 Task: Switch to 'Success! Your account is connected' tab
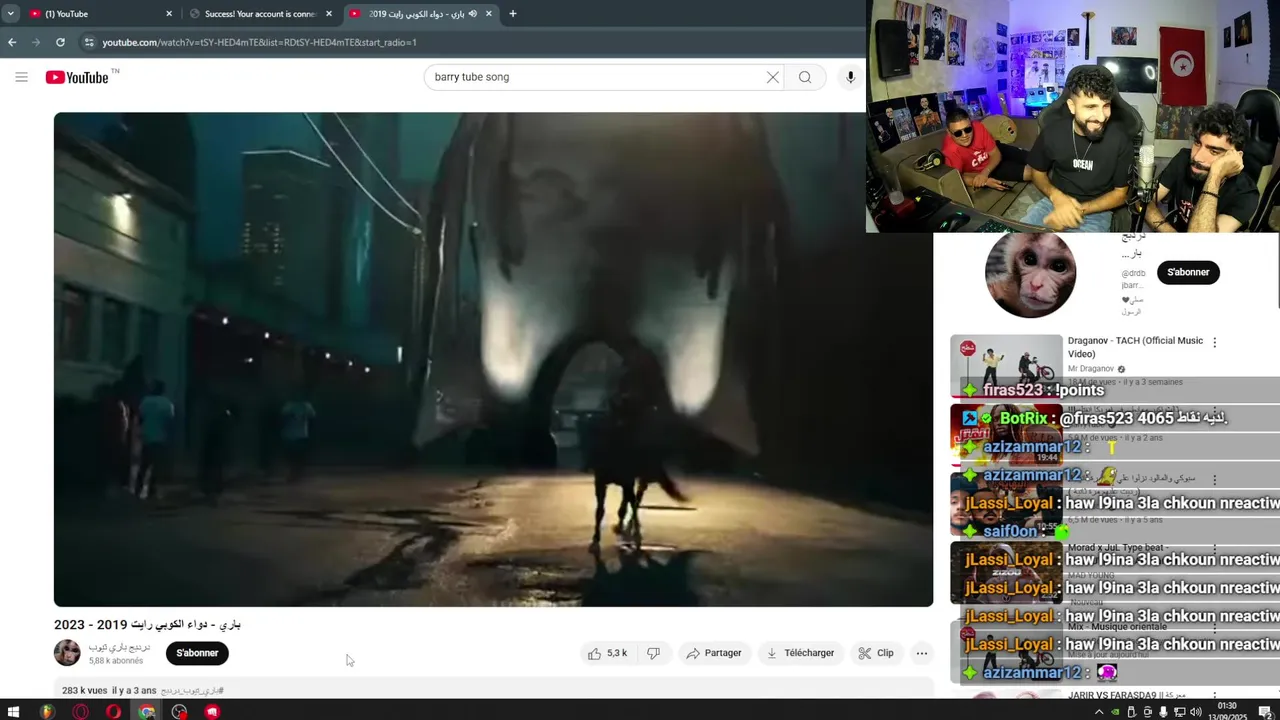[x=259, y=14]
